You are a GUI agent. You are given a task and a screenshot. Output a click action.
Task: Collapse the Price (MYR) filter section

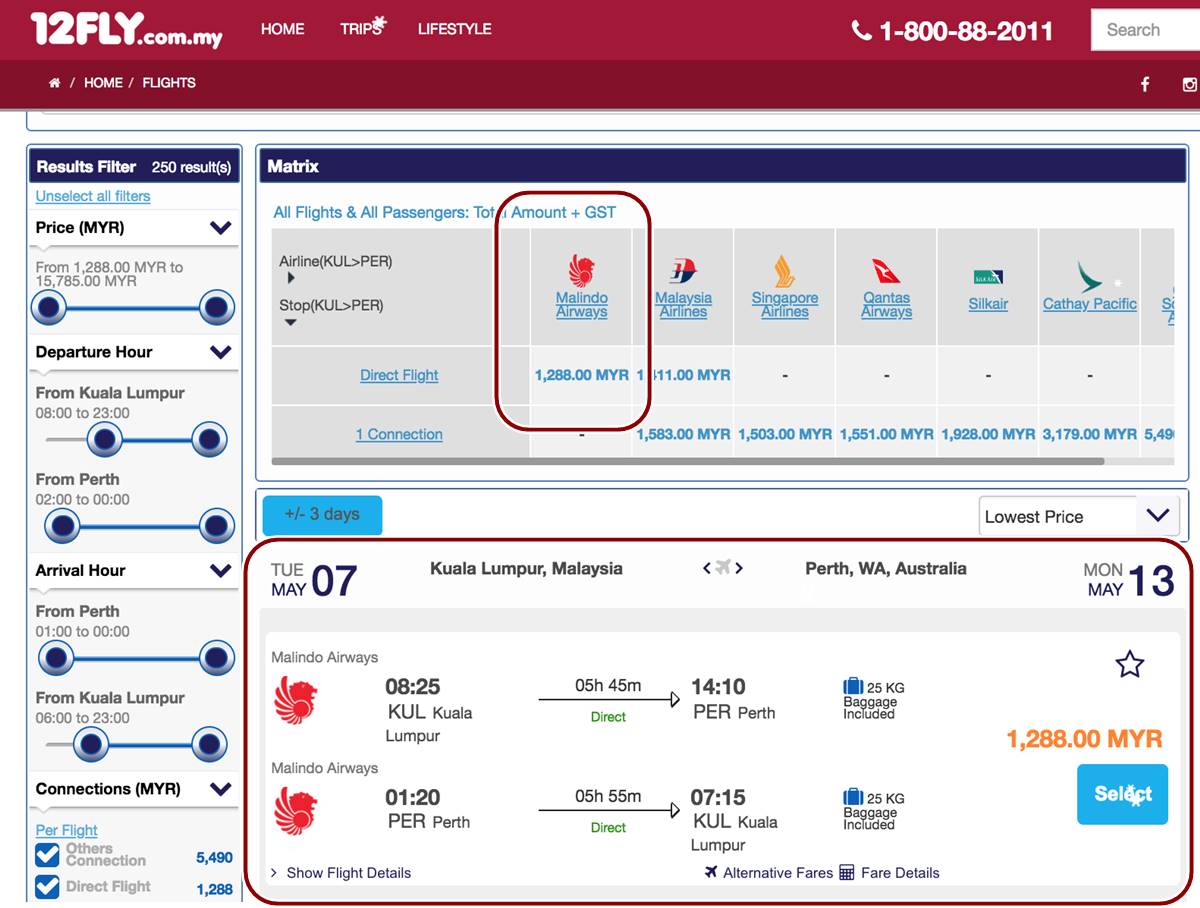[x=221, y=228]
